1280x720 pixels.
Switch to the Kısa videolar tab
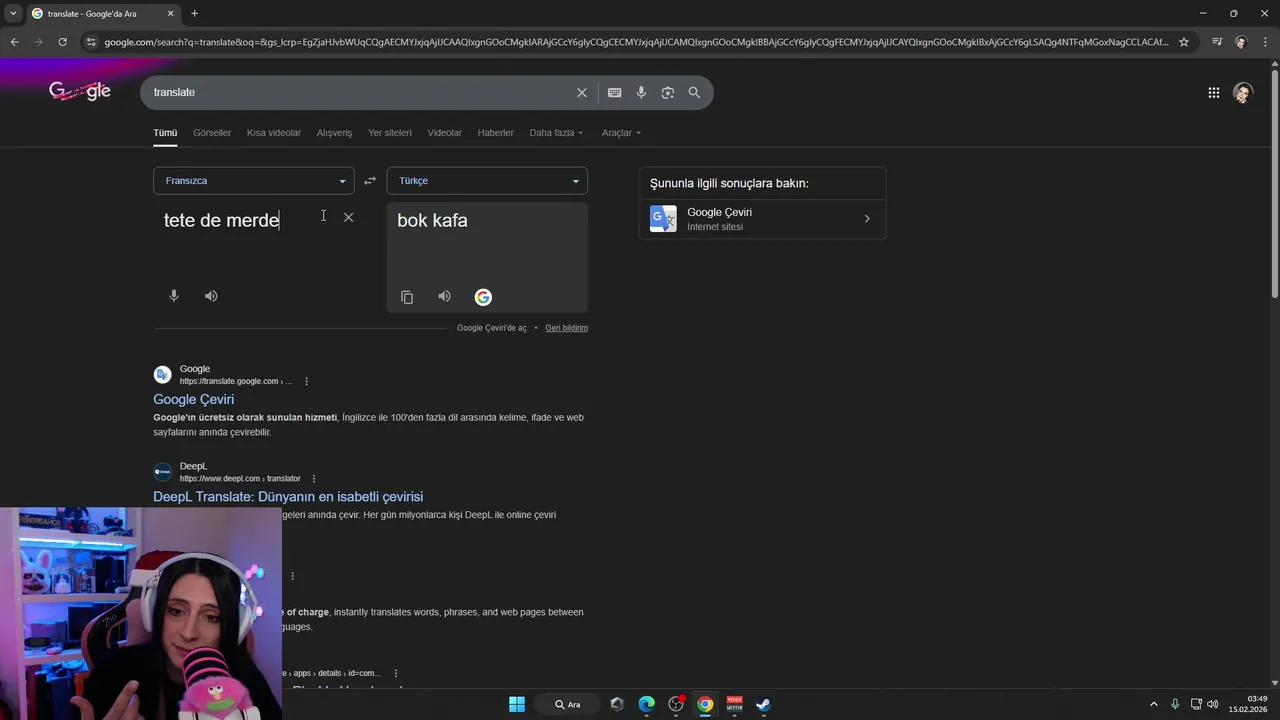[x=274, y=133]
